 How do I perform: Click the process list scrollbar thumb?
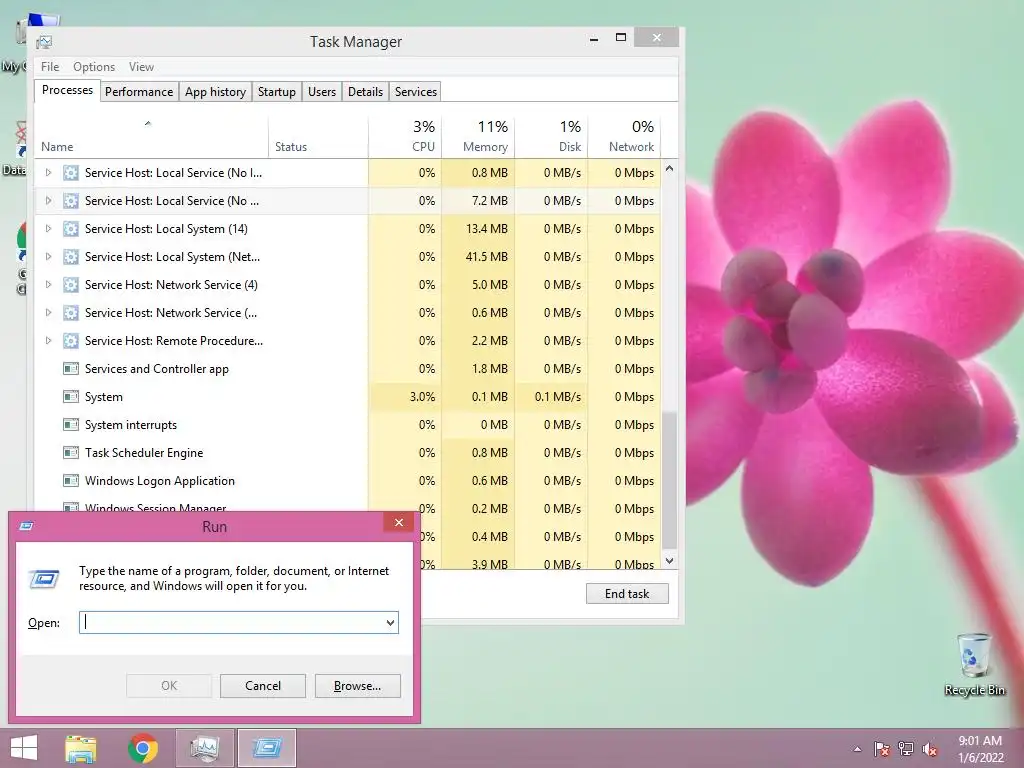click(x=669, y=481)
